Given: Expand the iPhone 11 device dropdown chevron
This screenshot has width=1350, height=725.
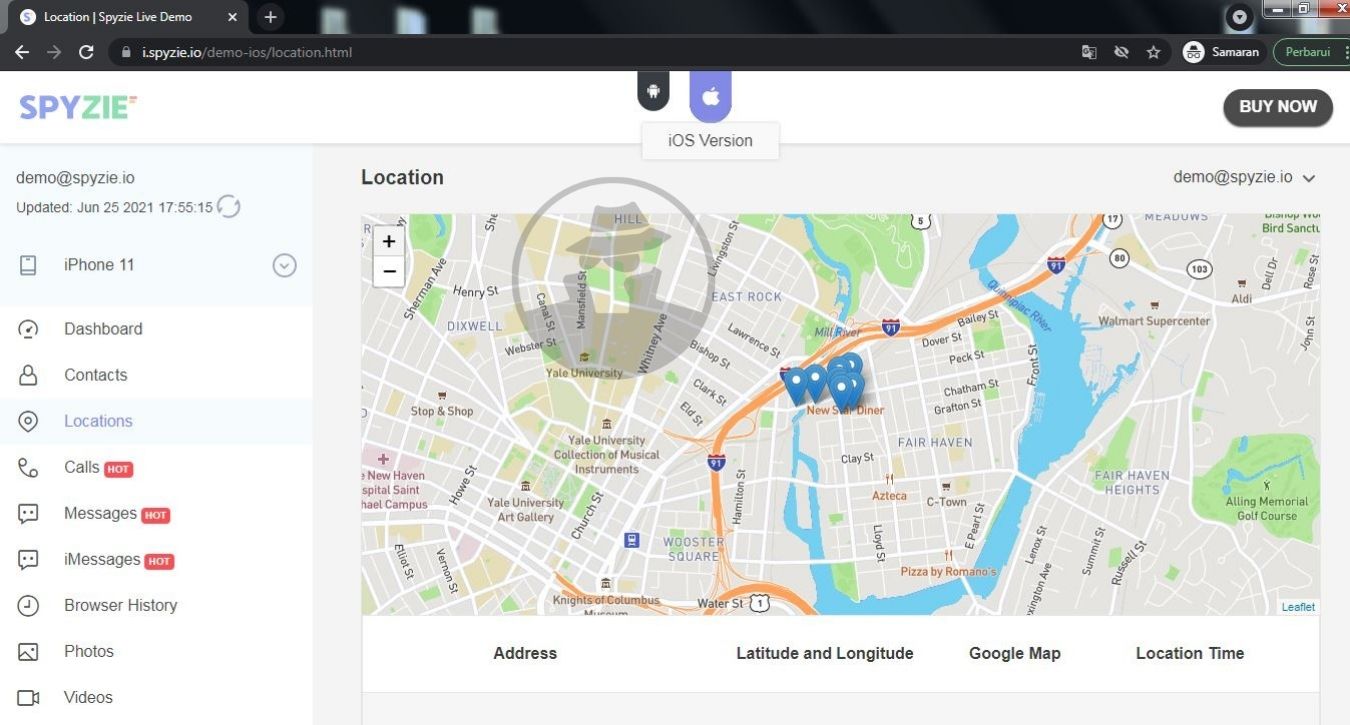Looking at the screenshot, I should pos(285,265).
